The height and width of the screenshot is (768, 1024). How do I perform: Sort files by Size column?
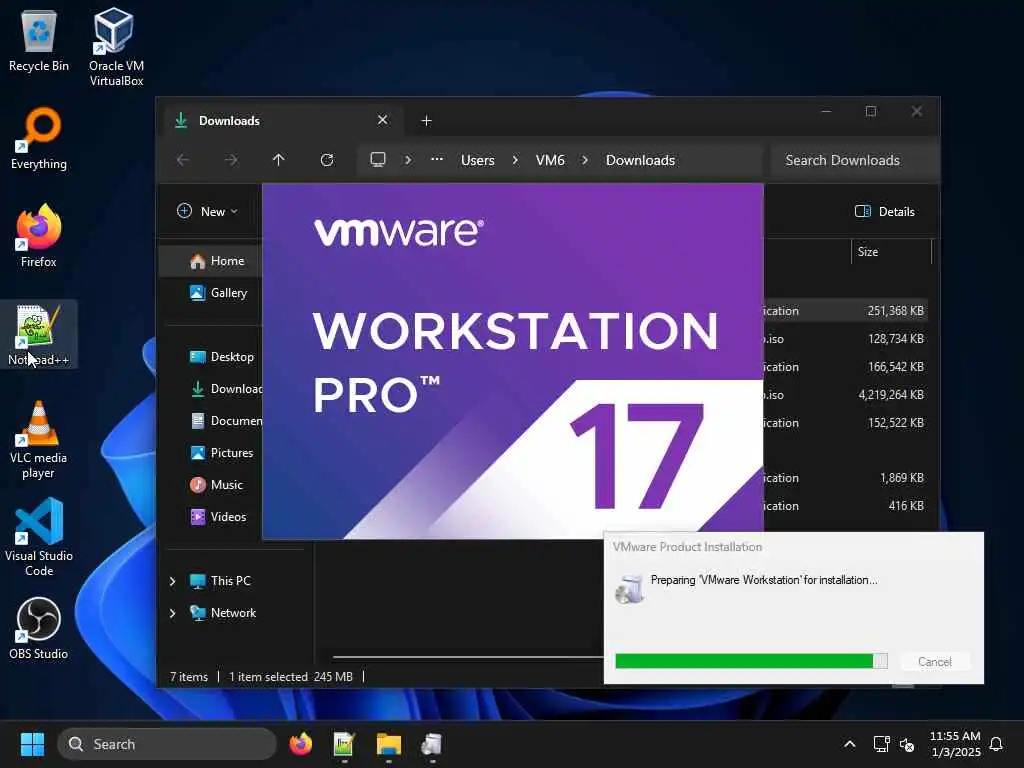tap(891, 251)
